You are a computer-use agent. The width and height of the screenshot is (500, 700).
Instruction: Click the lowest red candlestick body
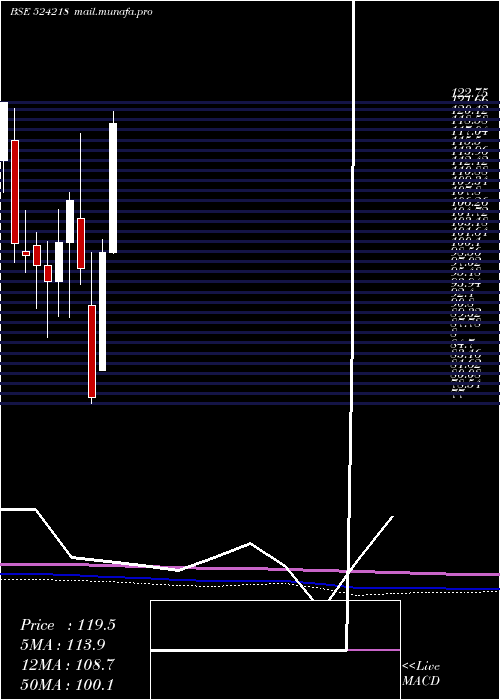92,351
